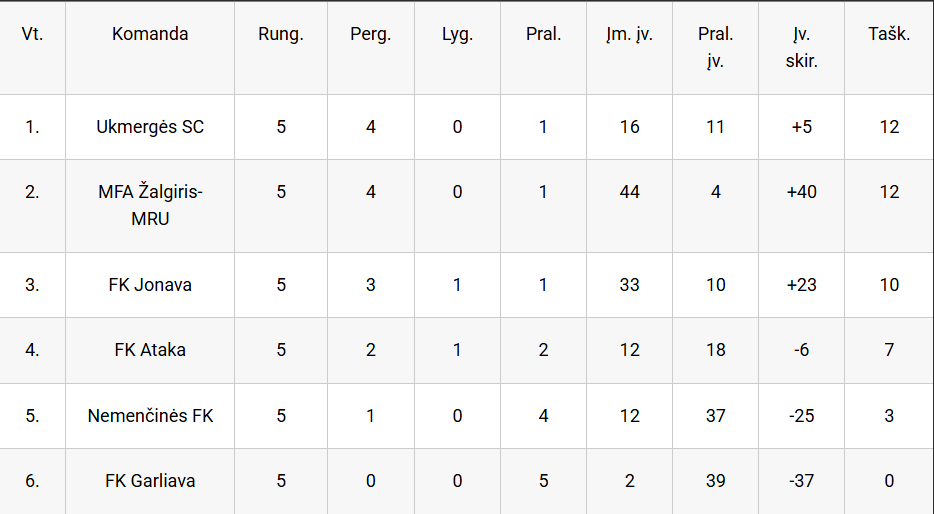Click the Pral. įv. column header
Image resolution: width=934 pixels, height=514 pixels.
715,48
